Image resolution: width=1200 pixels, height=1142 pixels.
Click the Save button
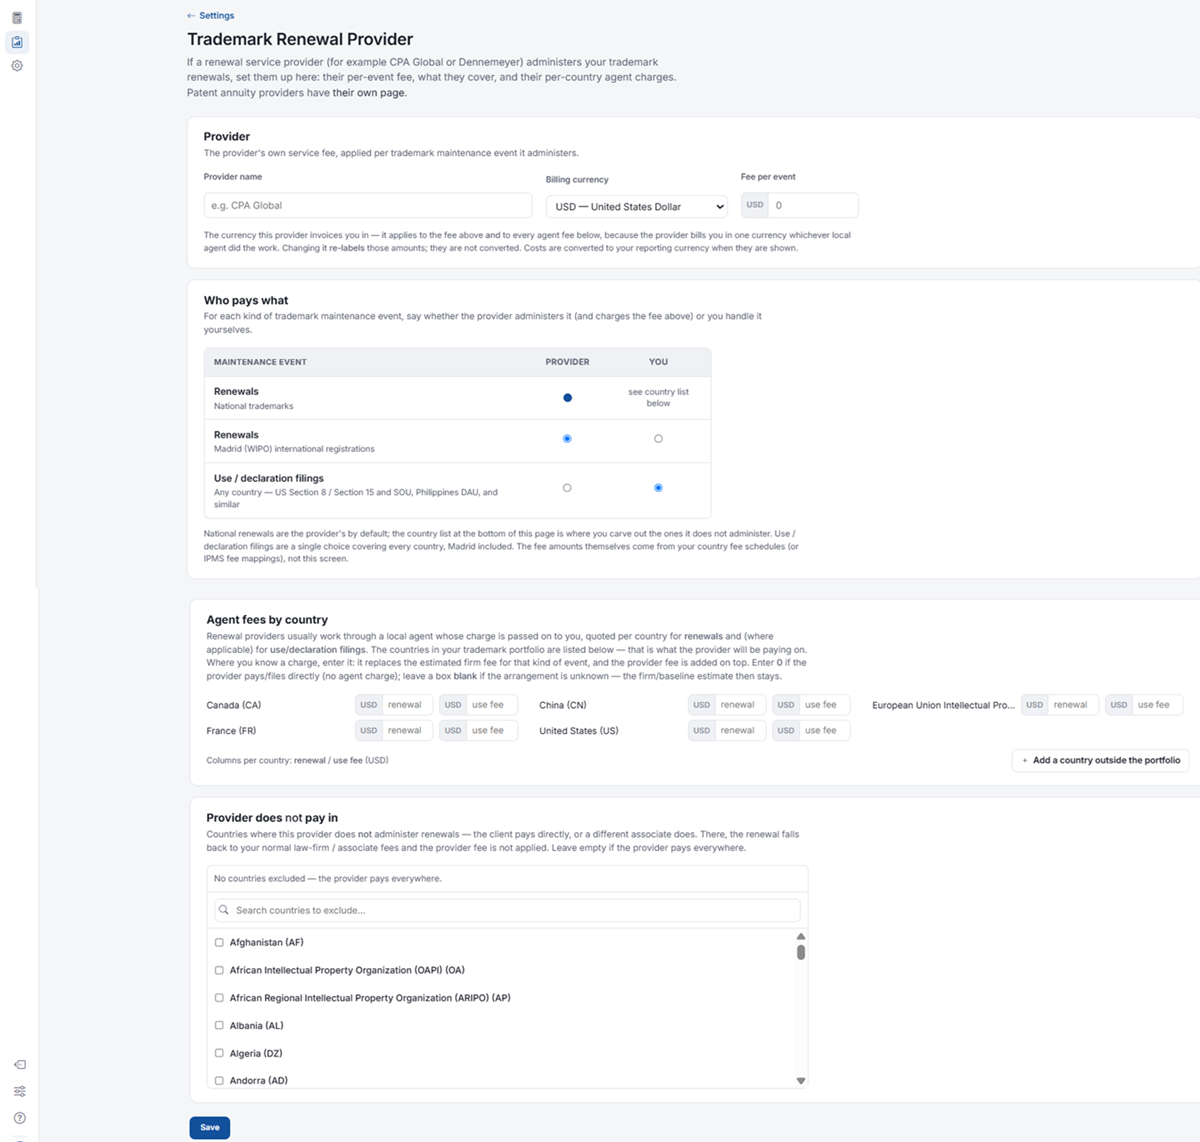210,1127
